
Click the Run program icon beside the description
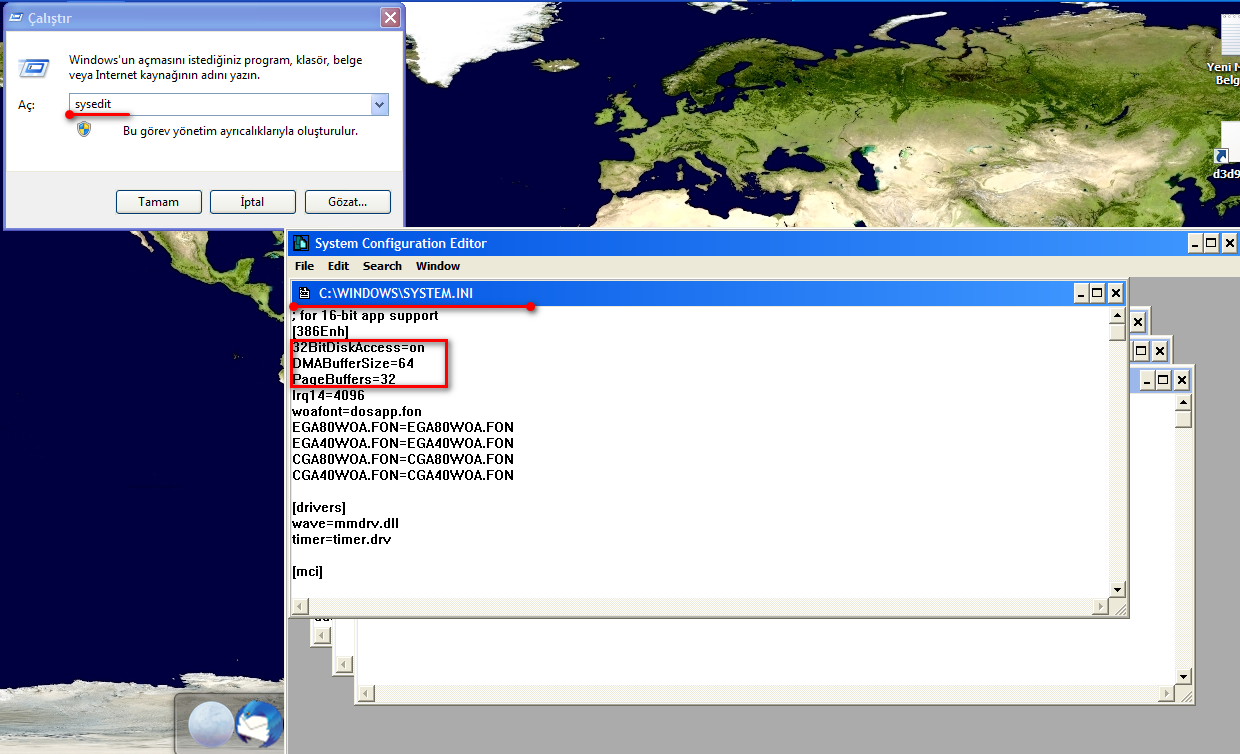(x=35, y=68)
